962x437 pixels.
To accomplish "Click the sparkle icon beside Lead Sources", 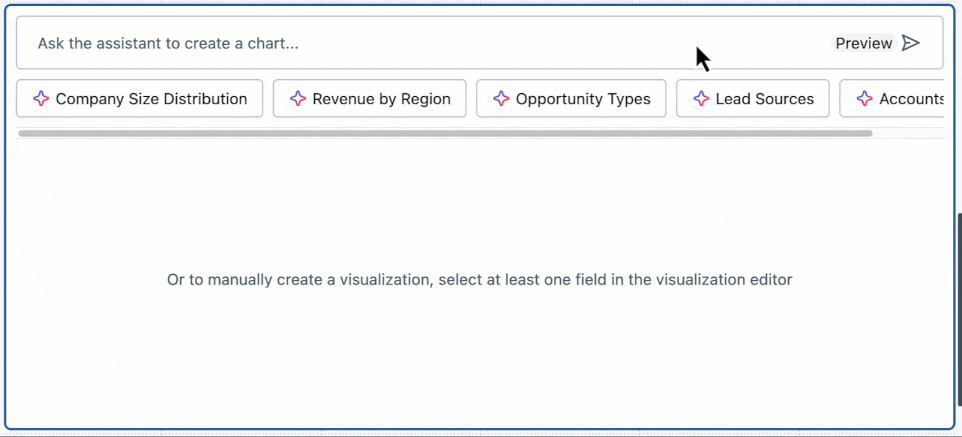I will (x=700, y=99).
